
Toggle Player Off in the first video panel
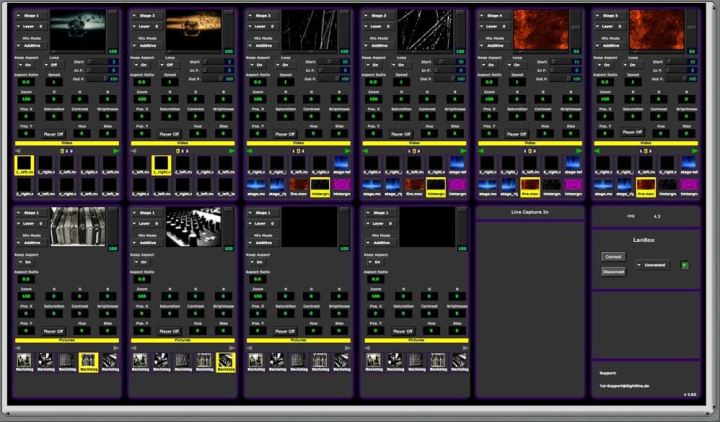point(54,132)
